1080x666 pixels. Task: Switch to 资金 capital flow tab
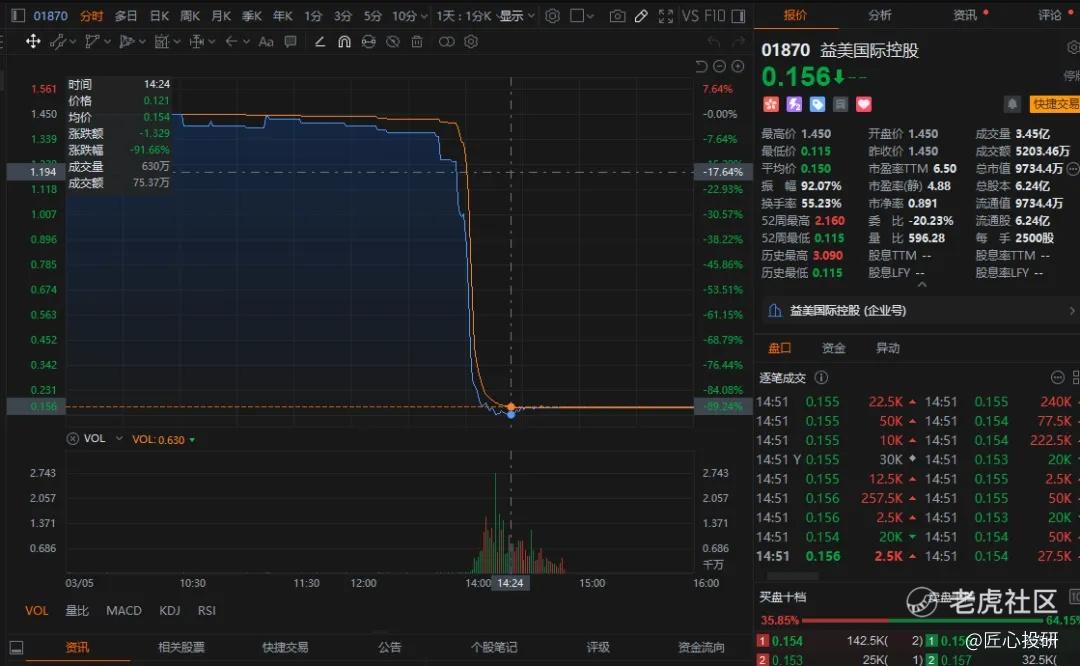click(x=833, y=348)
